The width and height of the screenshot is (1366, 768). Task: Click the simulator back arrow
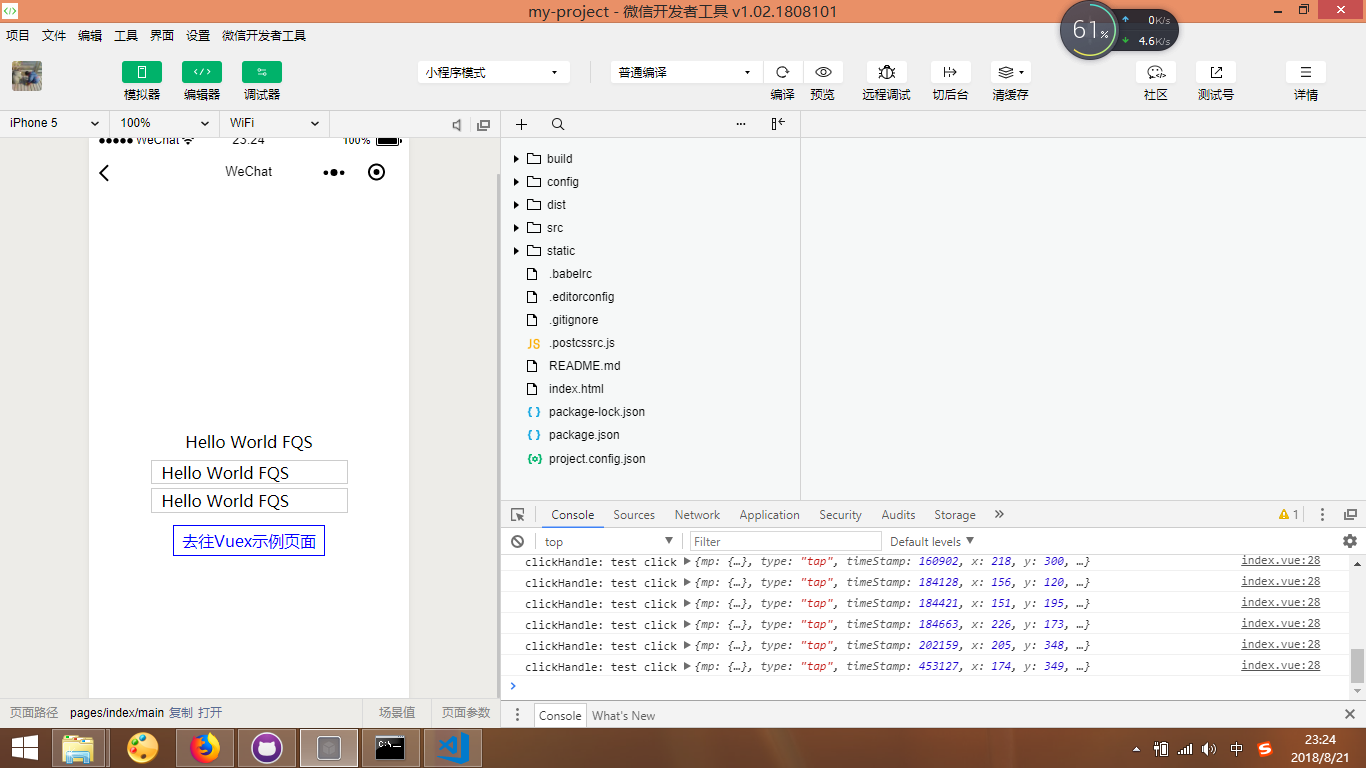pos(104,172)
